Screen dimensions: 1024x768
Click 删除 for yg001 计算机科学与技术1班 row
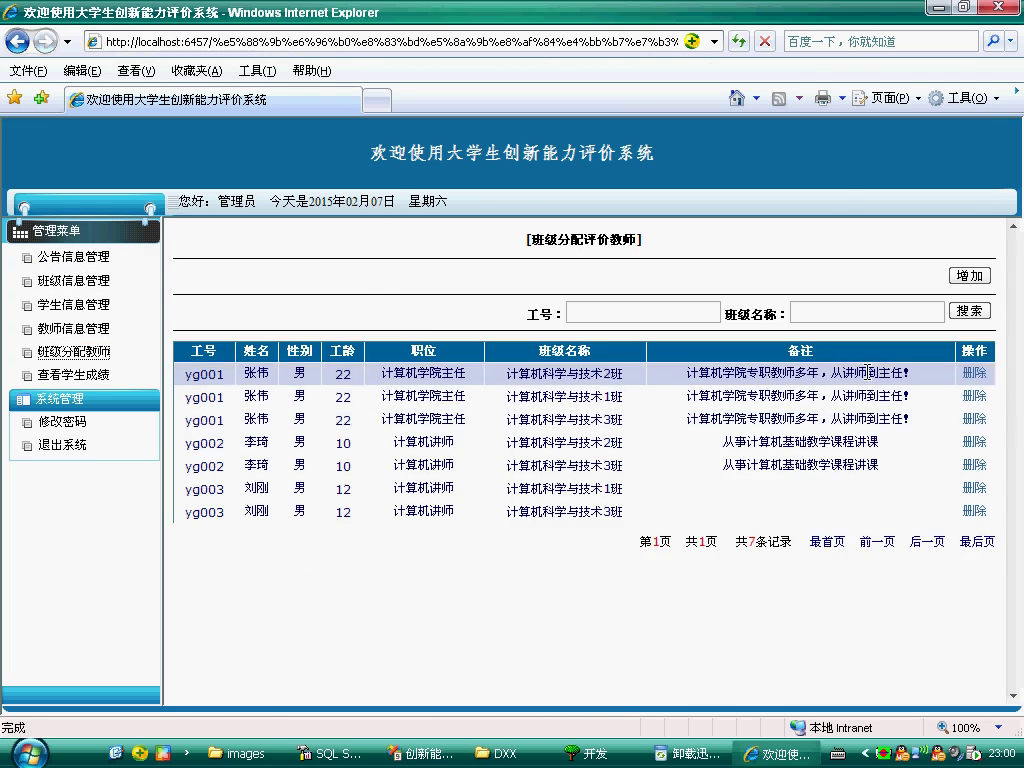pos(974,396)
